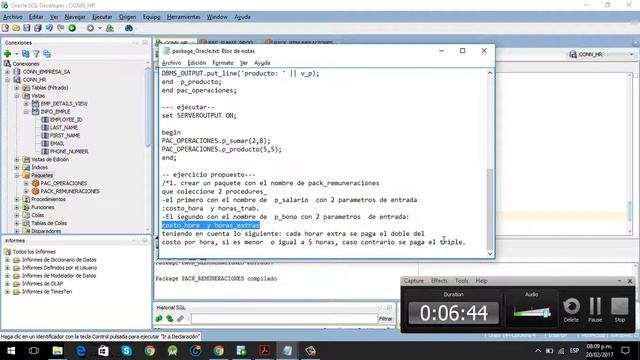The width and height of the screenshot is (640, 360).
Task: Open File Explorer from taskbar
Action: (58, 351)
